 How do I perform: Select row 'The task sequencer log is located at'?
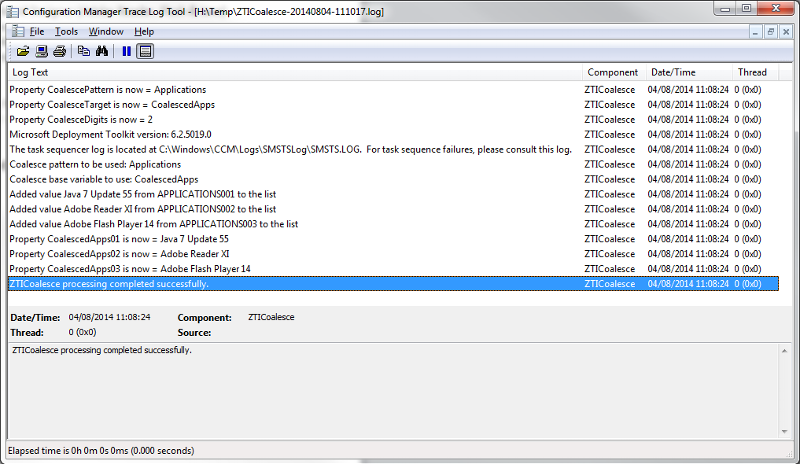point(393,150)
